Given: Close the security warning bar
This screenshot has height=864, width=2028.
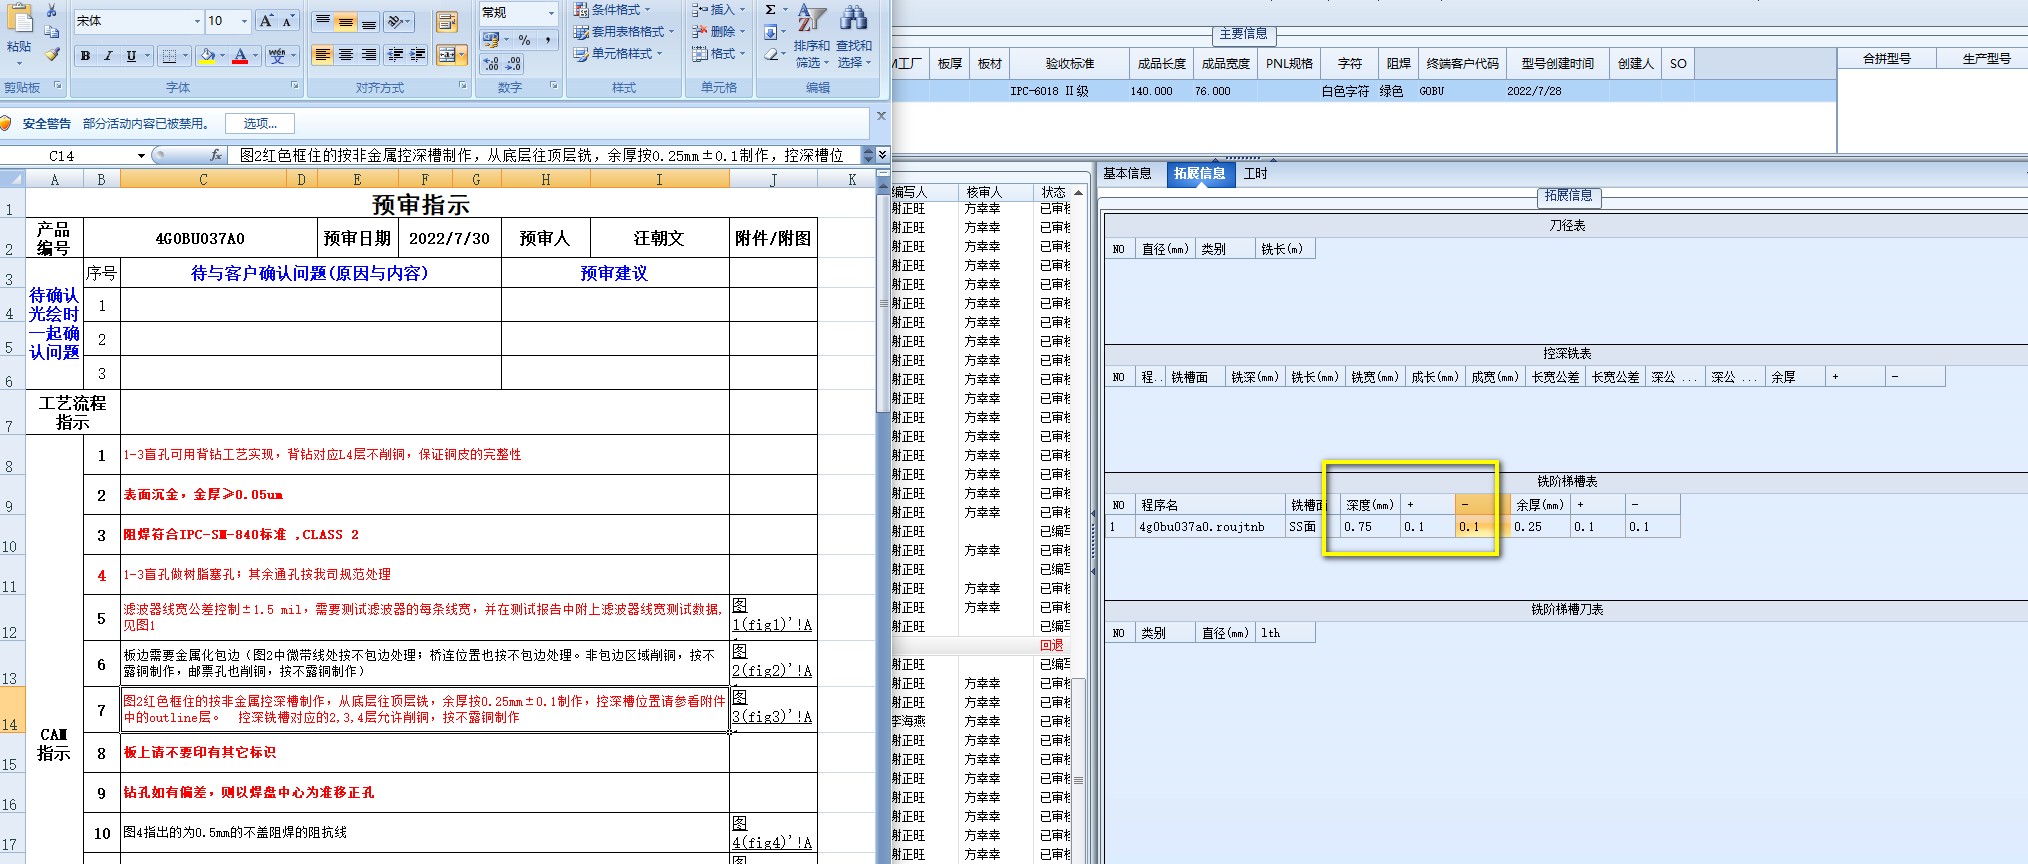Looking at the screenshot, I should click(x=881, y=116).
